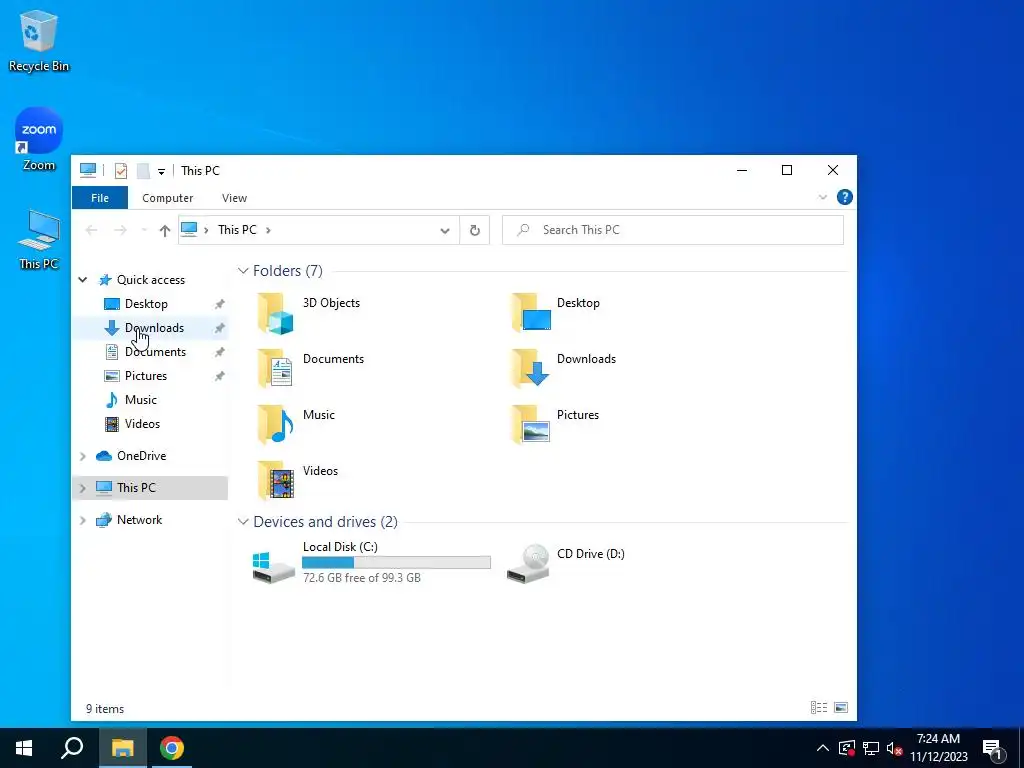Viewport: 1024px width, 768px height.
Task: Click the Local Disk (C:) capacity bar
Action: 396,562
